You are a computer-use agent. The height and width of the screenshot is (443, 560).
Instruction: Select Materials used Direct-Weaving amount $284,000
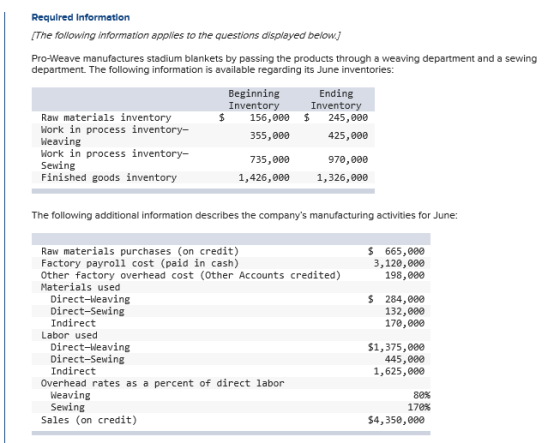[x=396, y=299]
